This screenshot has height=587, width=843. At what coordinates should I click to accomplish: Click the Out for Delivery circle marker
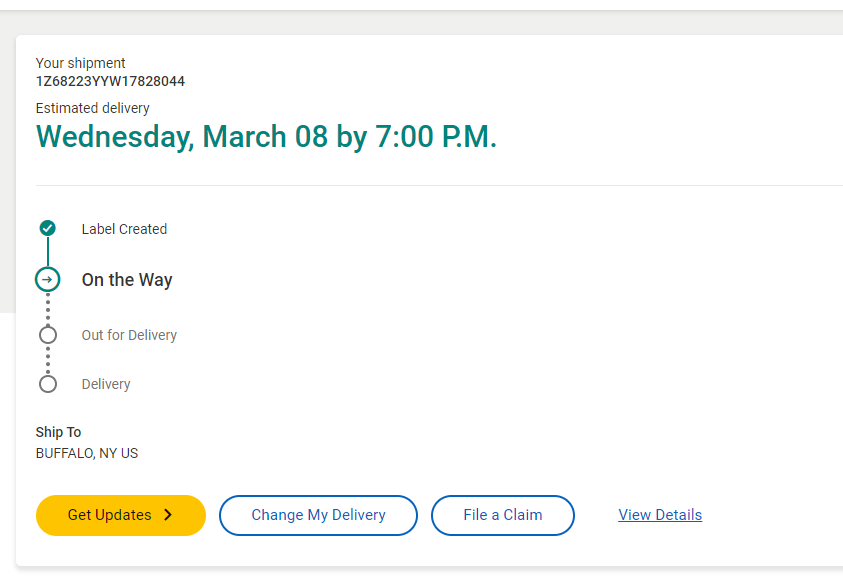pyautogui.click(x=47, y=334)
